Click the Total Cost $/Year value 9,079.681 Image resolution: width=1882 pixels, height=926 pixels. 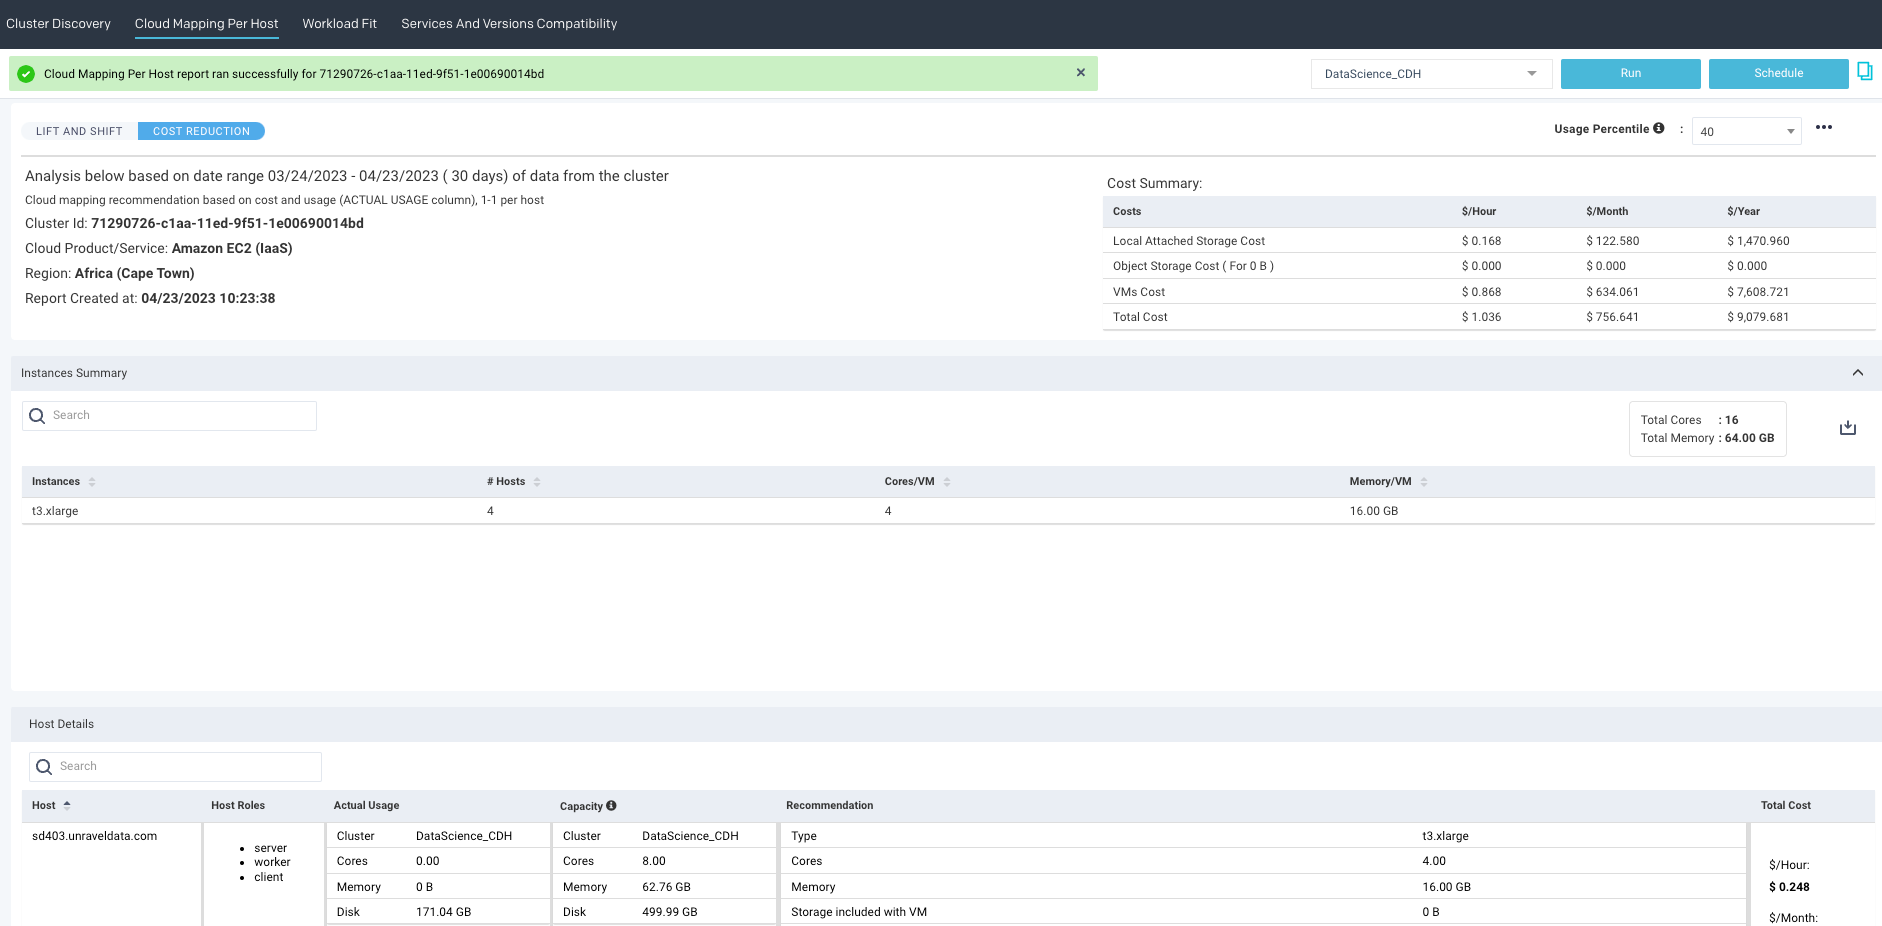(x=1758, y=317)
